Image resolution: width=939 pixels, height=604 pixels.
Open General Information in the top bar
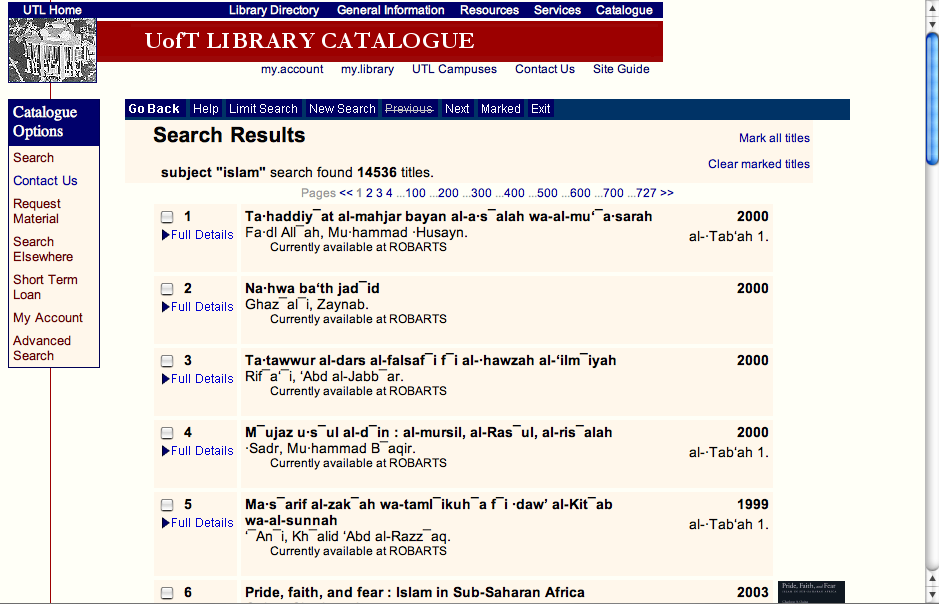tap(390, 10)
